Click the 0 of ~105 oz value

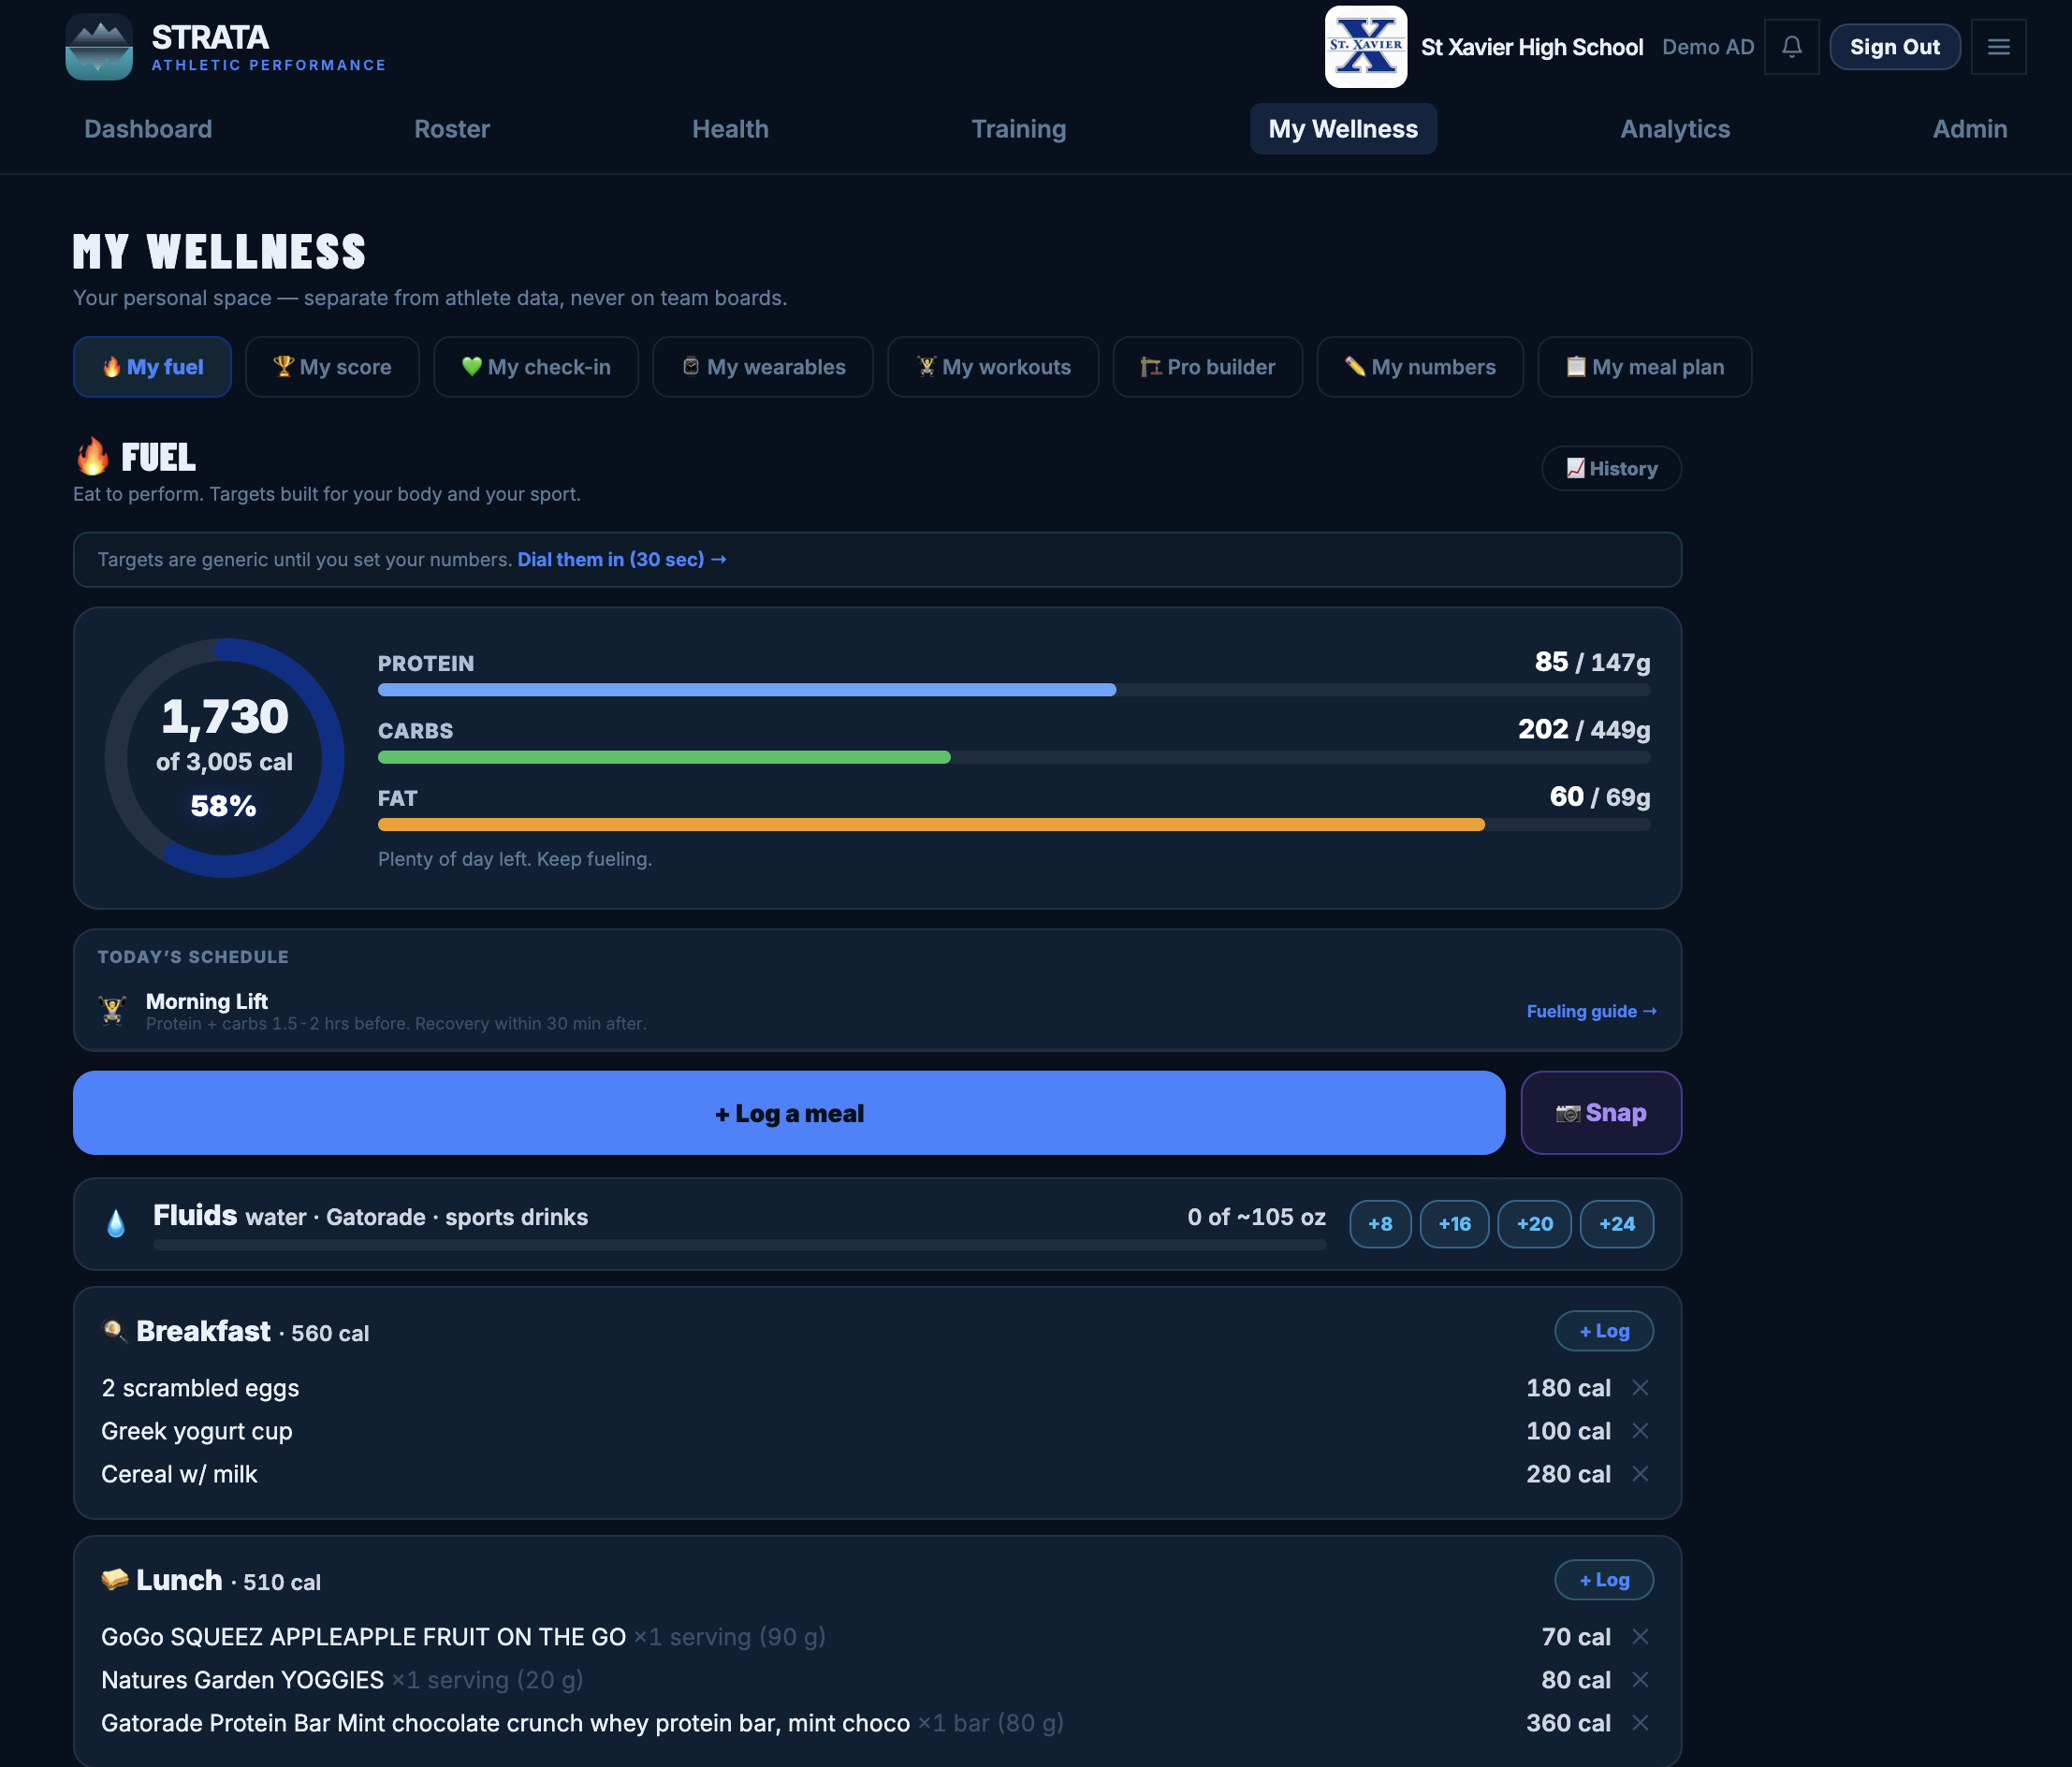click(x=1256, y=1216)
